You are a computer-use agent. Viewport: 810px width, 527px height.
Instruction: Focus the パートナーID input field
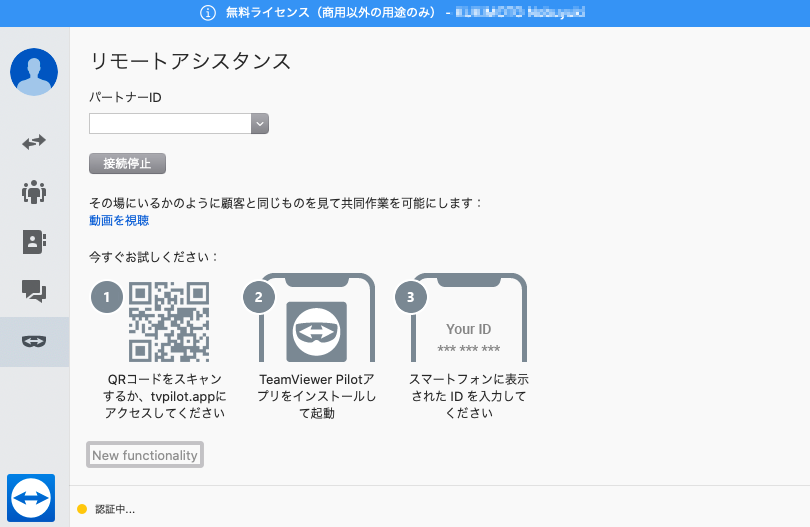pyautogui.click(x=170, y=123)
